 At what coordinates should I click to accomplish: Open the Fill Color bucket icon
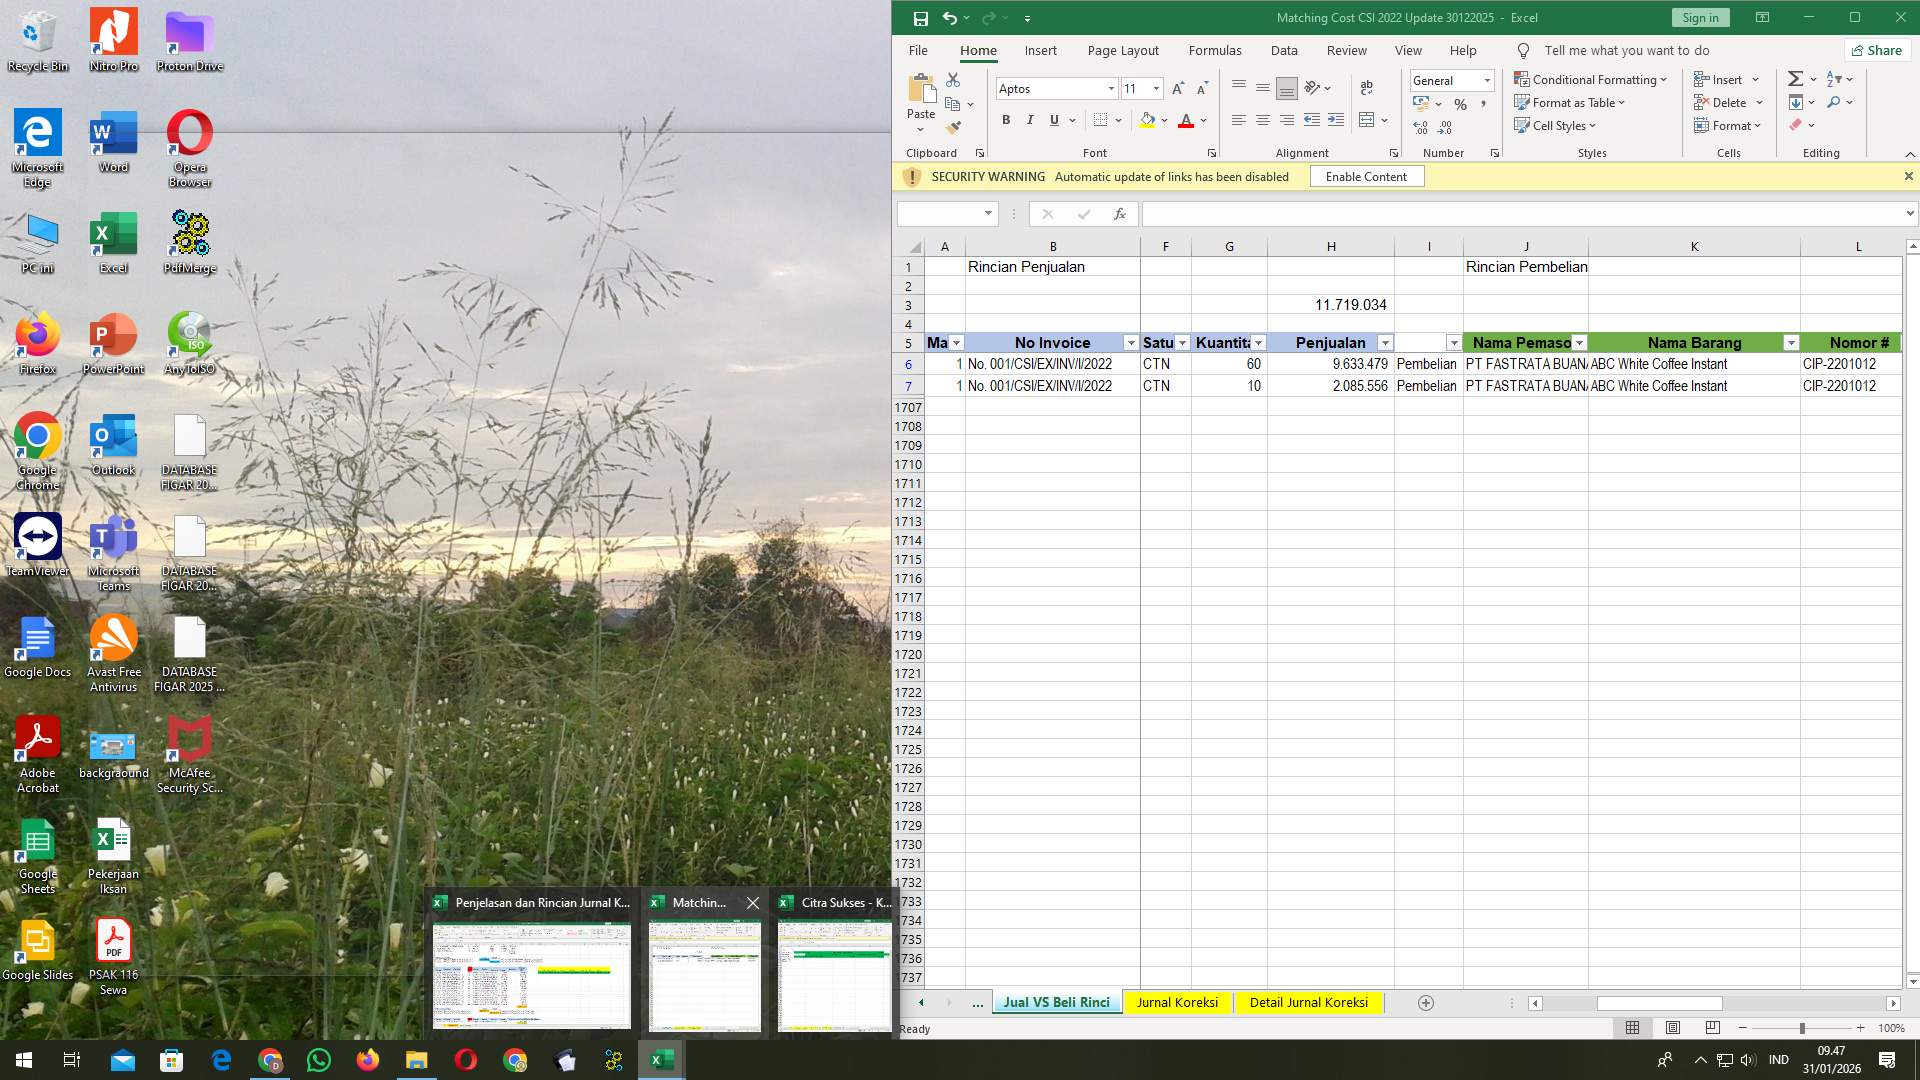point(1148,120)
